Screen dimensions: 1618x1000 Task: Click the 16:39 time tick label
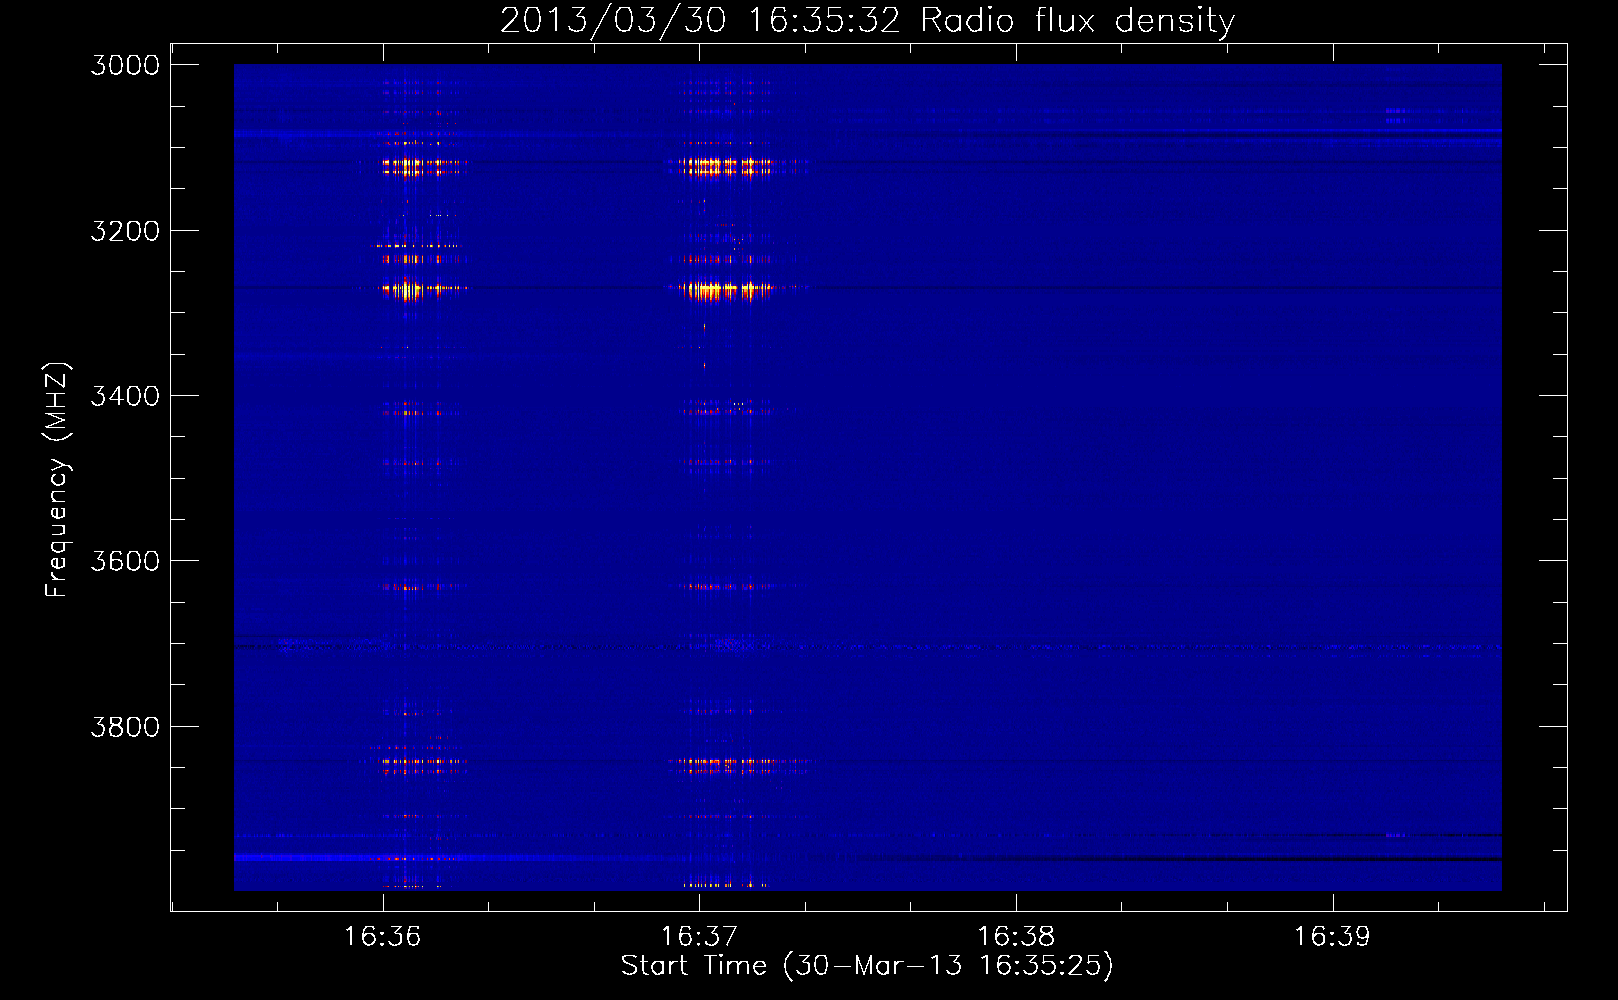(x=1333, y=936)
